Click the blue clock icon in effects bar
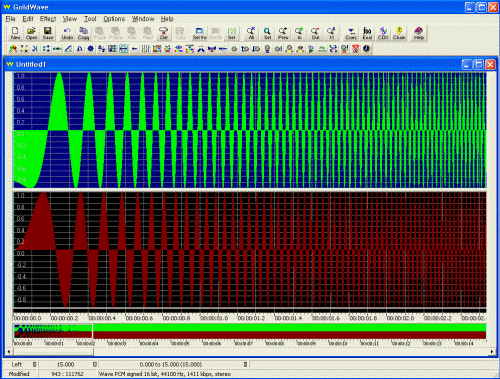The height and width of the screenshot is (379, 500). pos(367,49)
